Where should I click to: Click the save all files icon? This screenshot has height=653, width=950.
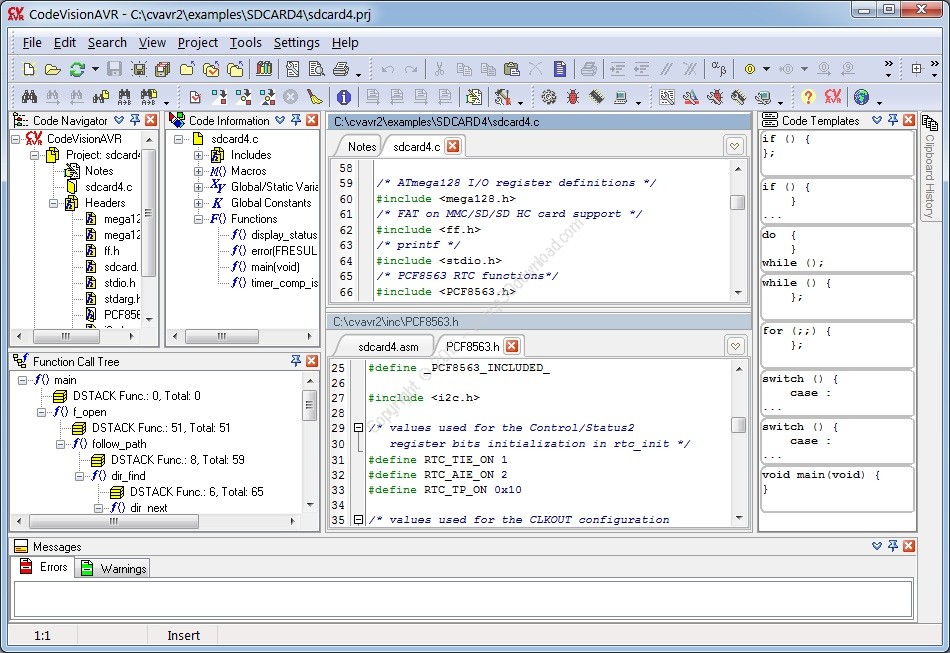pyautogui.click(x=162, y=69)
